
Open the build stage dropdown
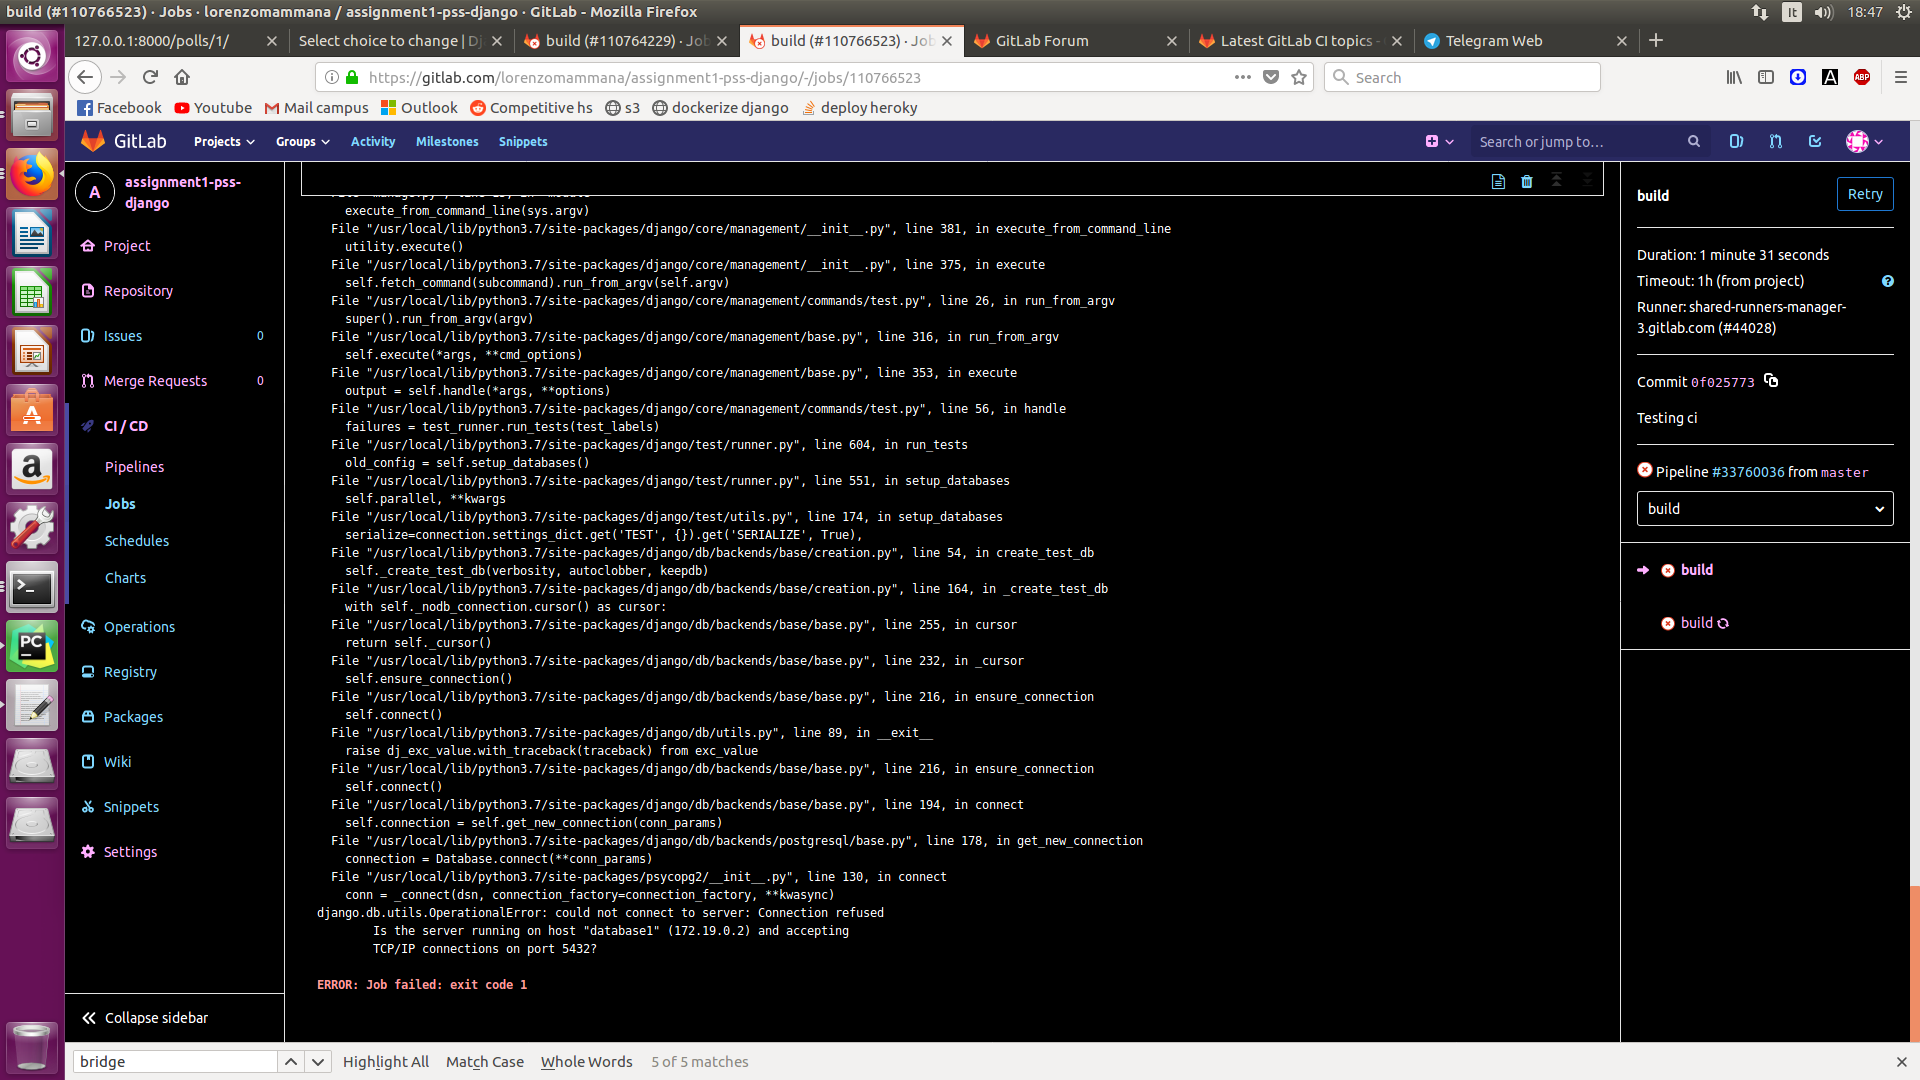[1764, 508]
